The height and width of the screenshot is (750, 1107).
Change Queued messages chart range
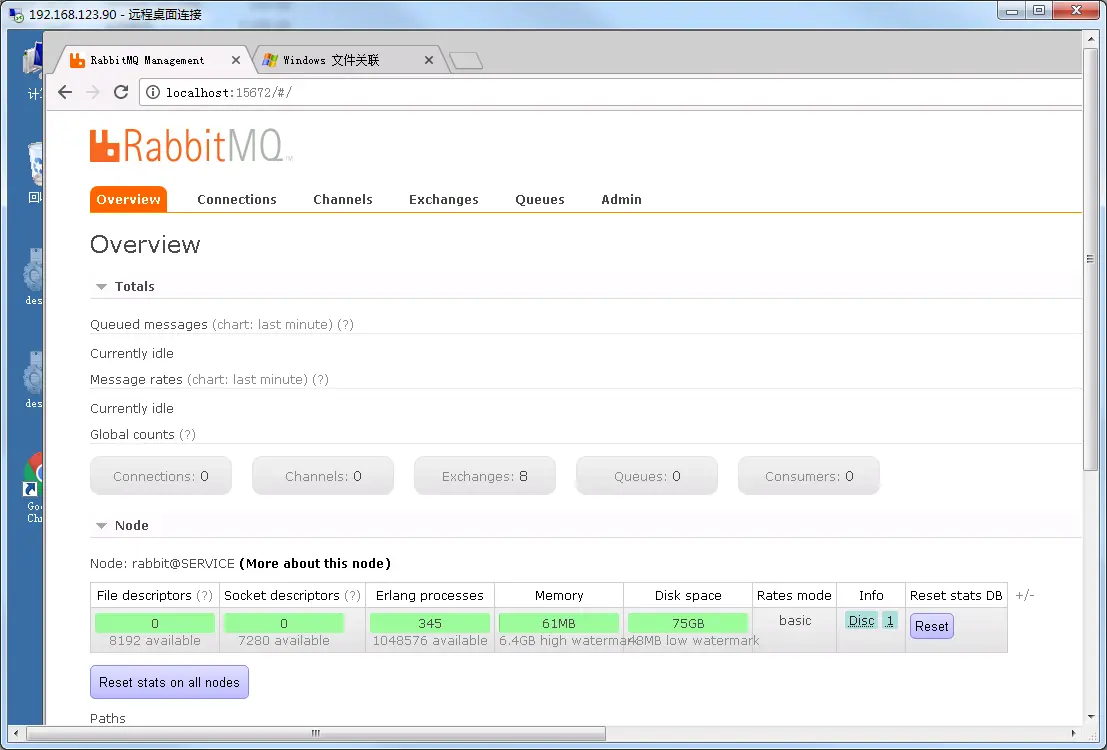[272, 324]
